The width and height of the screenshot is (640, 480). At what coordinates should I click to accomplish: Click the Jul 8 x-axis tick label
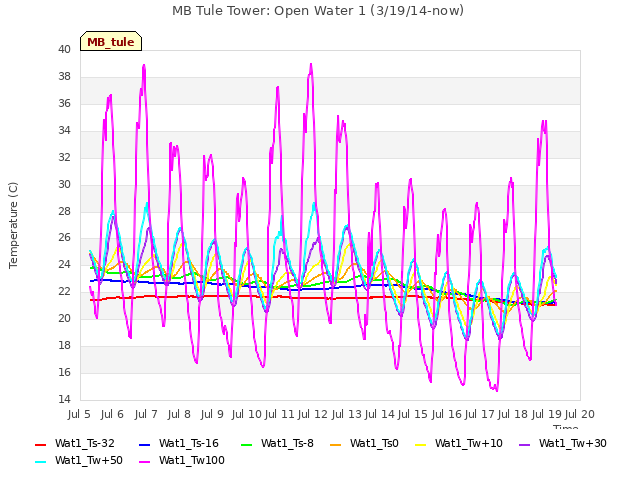click(x=179, y=415)
